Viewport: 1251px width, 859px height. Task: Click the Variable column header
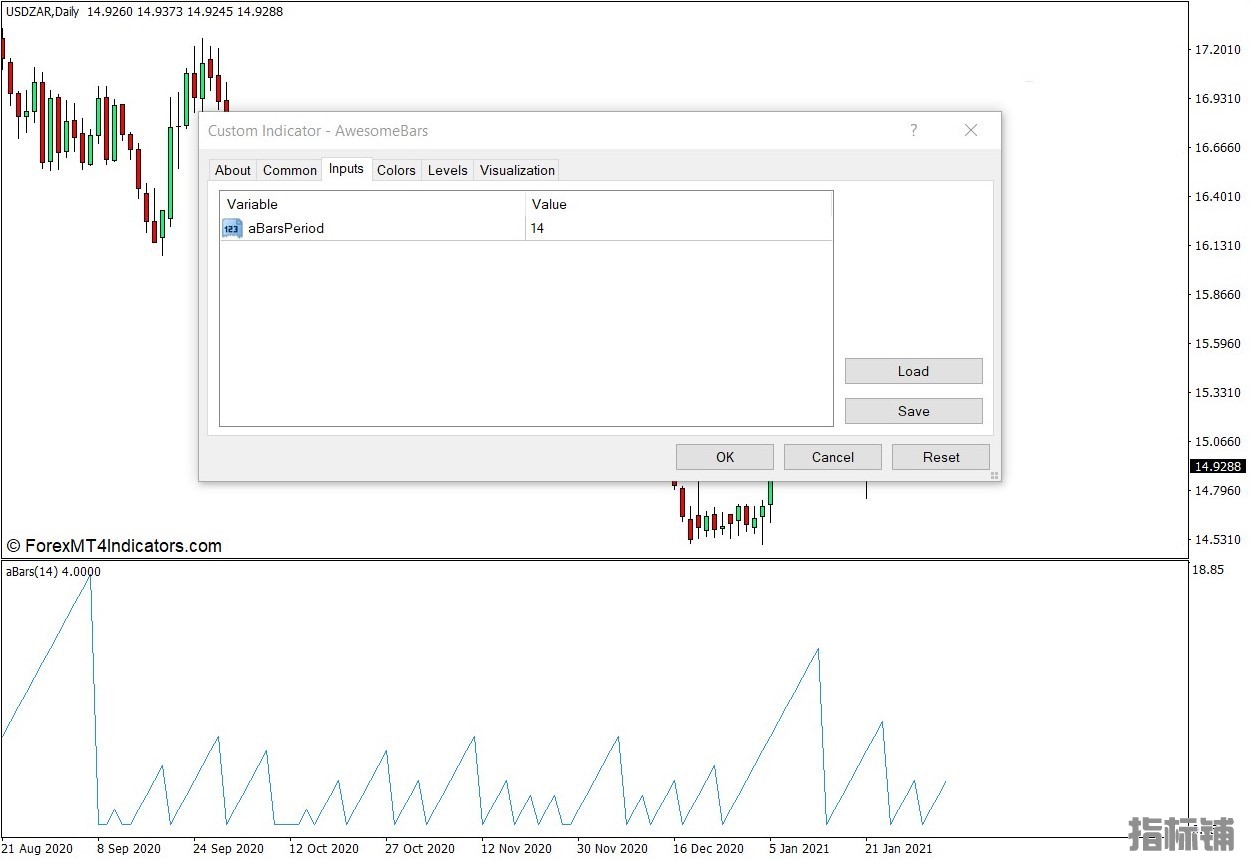(x=372, y=204)
